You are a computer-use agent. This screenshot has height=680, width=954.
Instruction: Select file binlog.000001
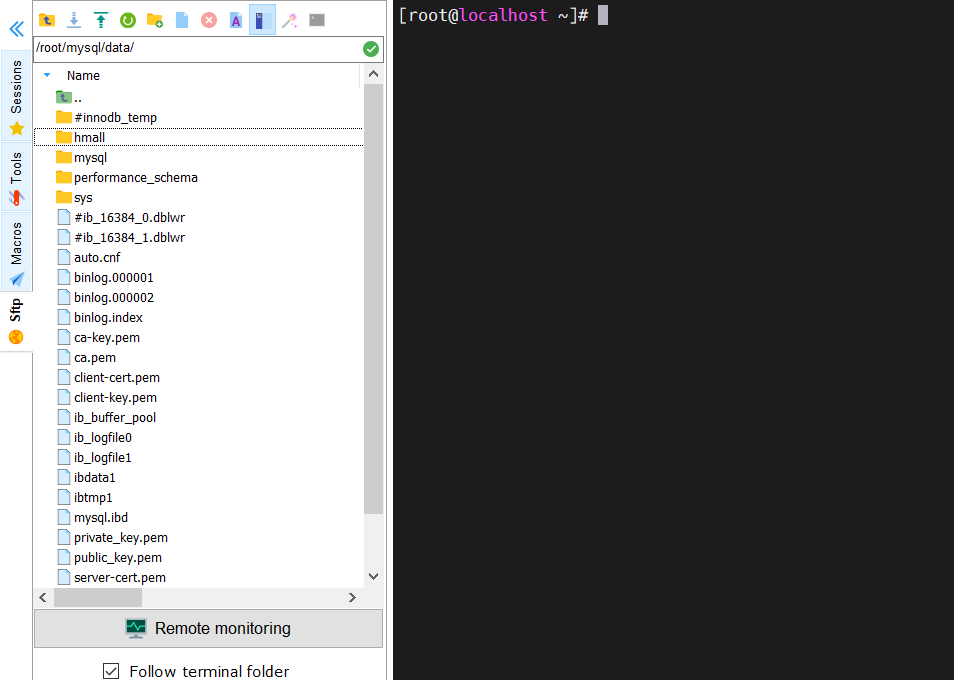point(105,277)
